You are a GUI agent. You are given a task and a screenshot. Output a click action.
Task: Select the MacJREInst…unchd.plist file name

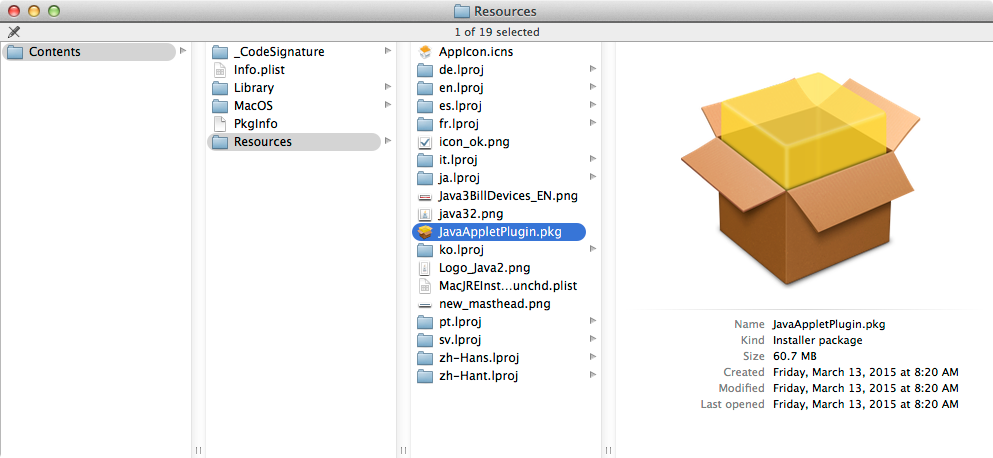[x=508, y=286]
